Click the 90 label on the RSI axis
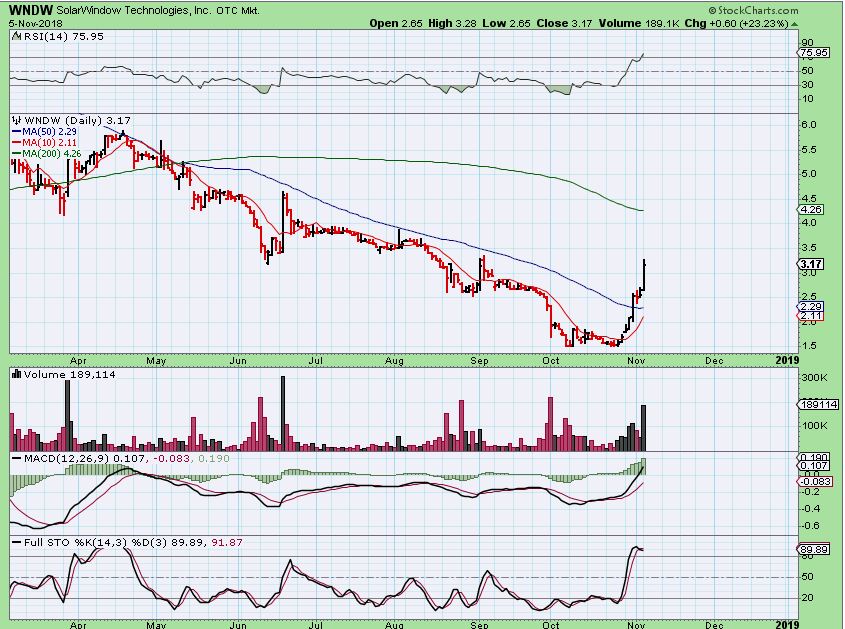The width and height of the screenshot is (845, 629). tap(807, 43)
